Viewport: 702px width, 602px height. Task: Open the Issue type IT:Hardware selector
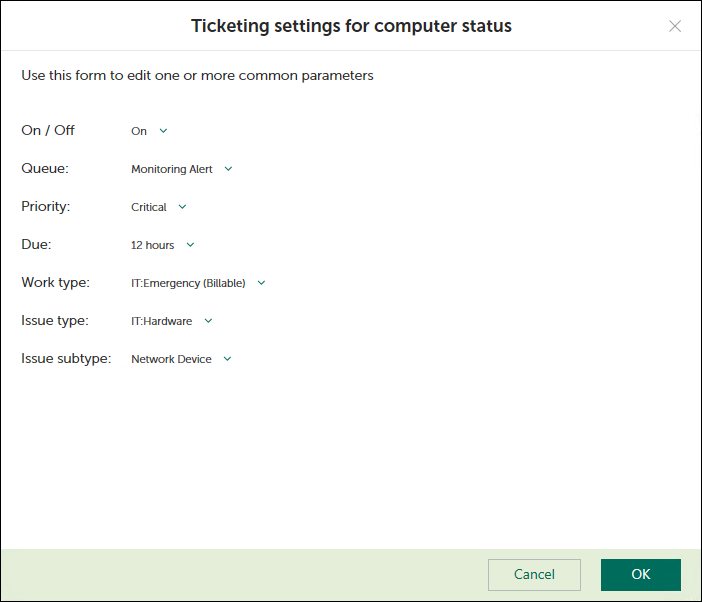coord(161,321)
